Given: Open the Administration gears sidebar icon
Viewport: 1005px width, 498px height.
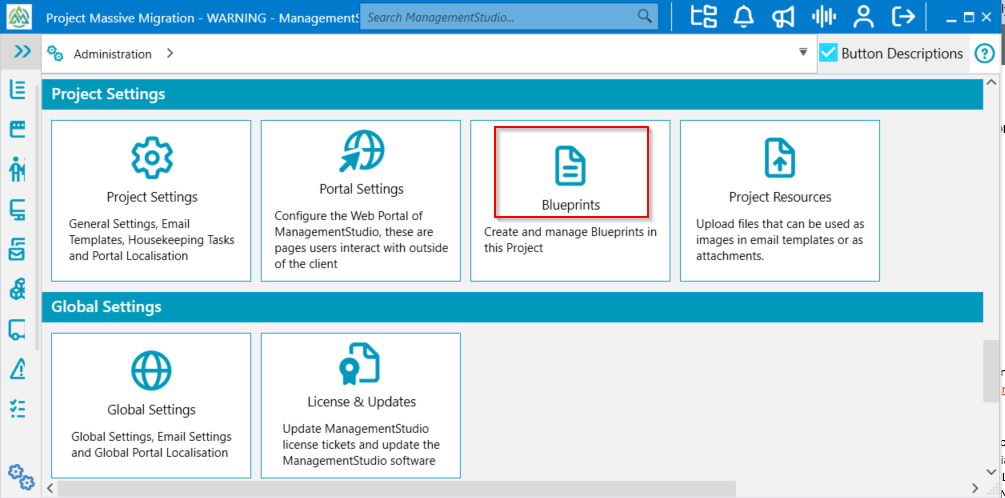Looking at the screenshot, I should pos(21,476).
